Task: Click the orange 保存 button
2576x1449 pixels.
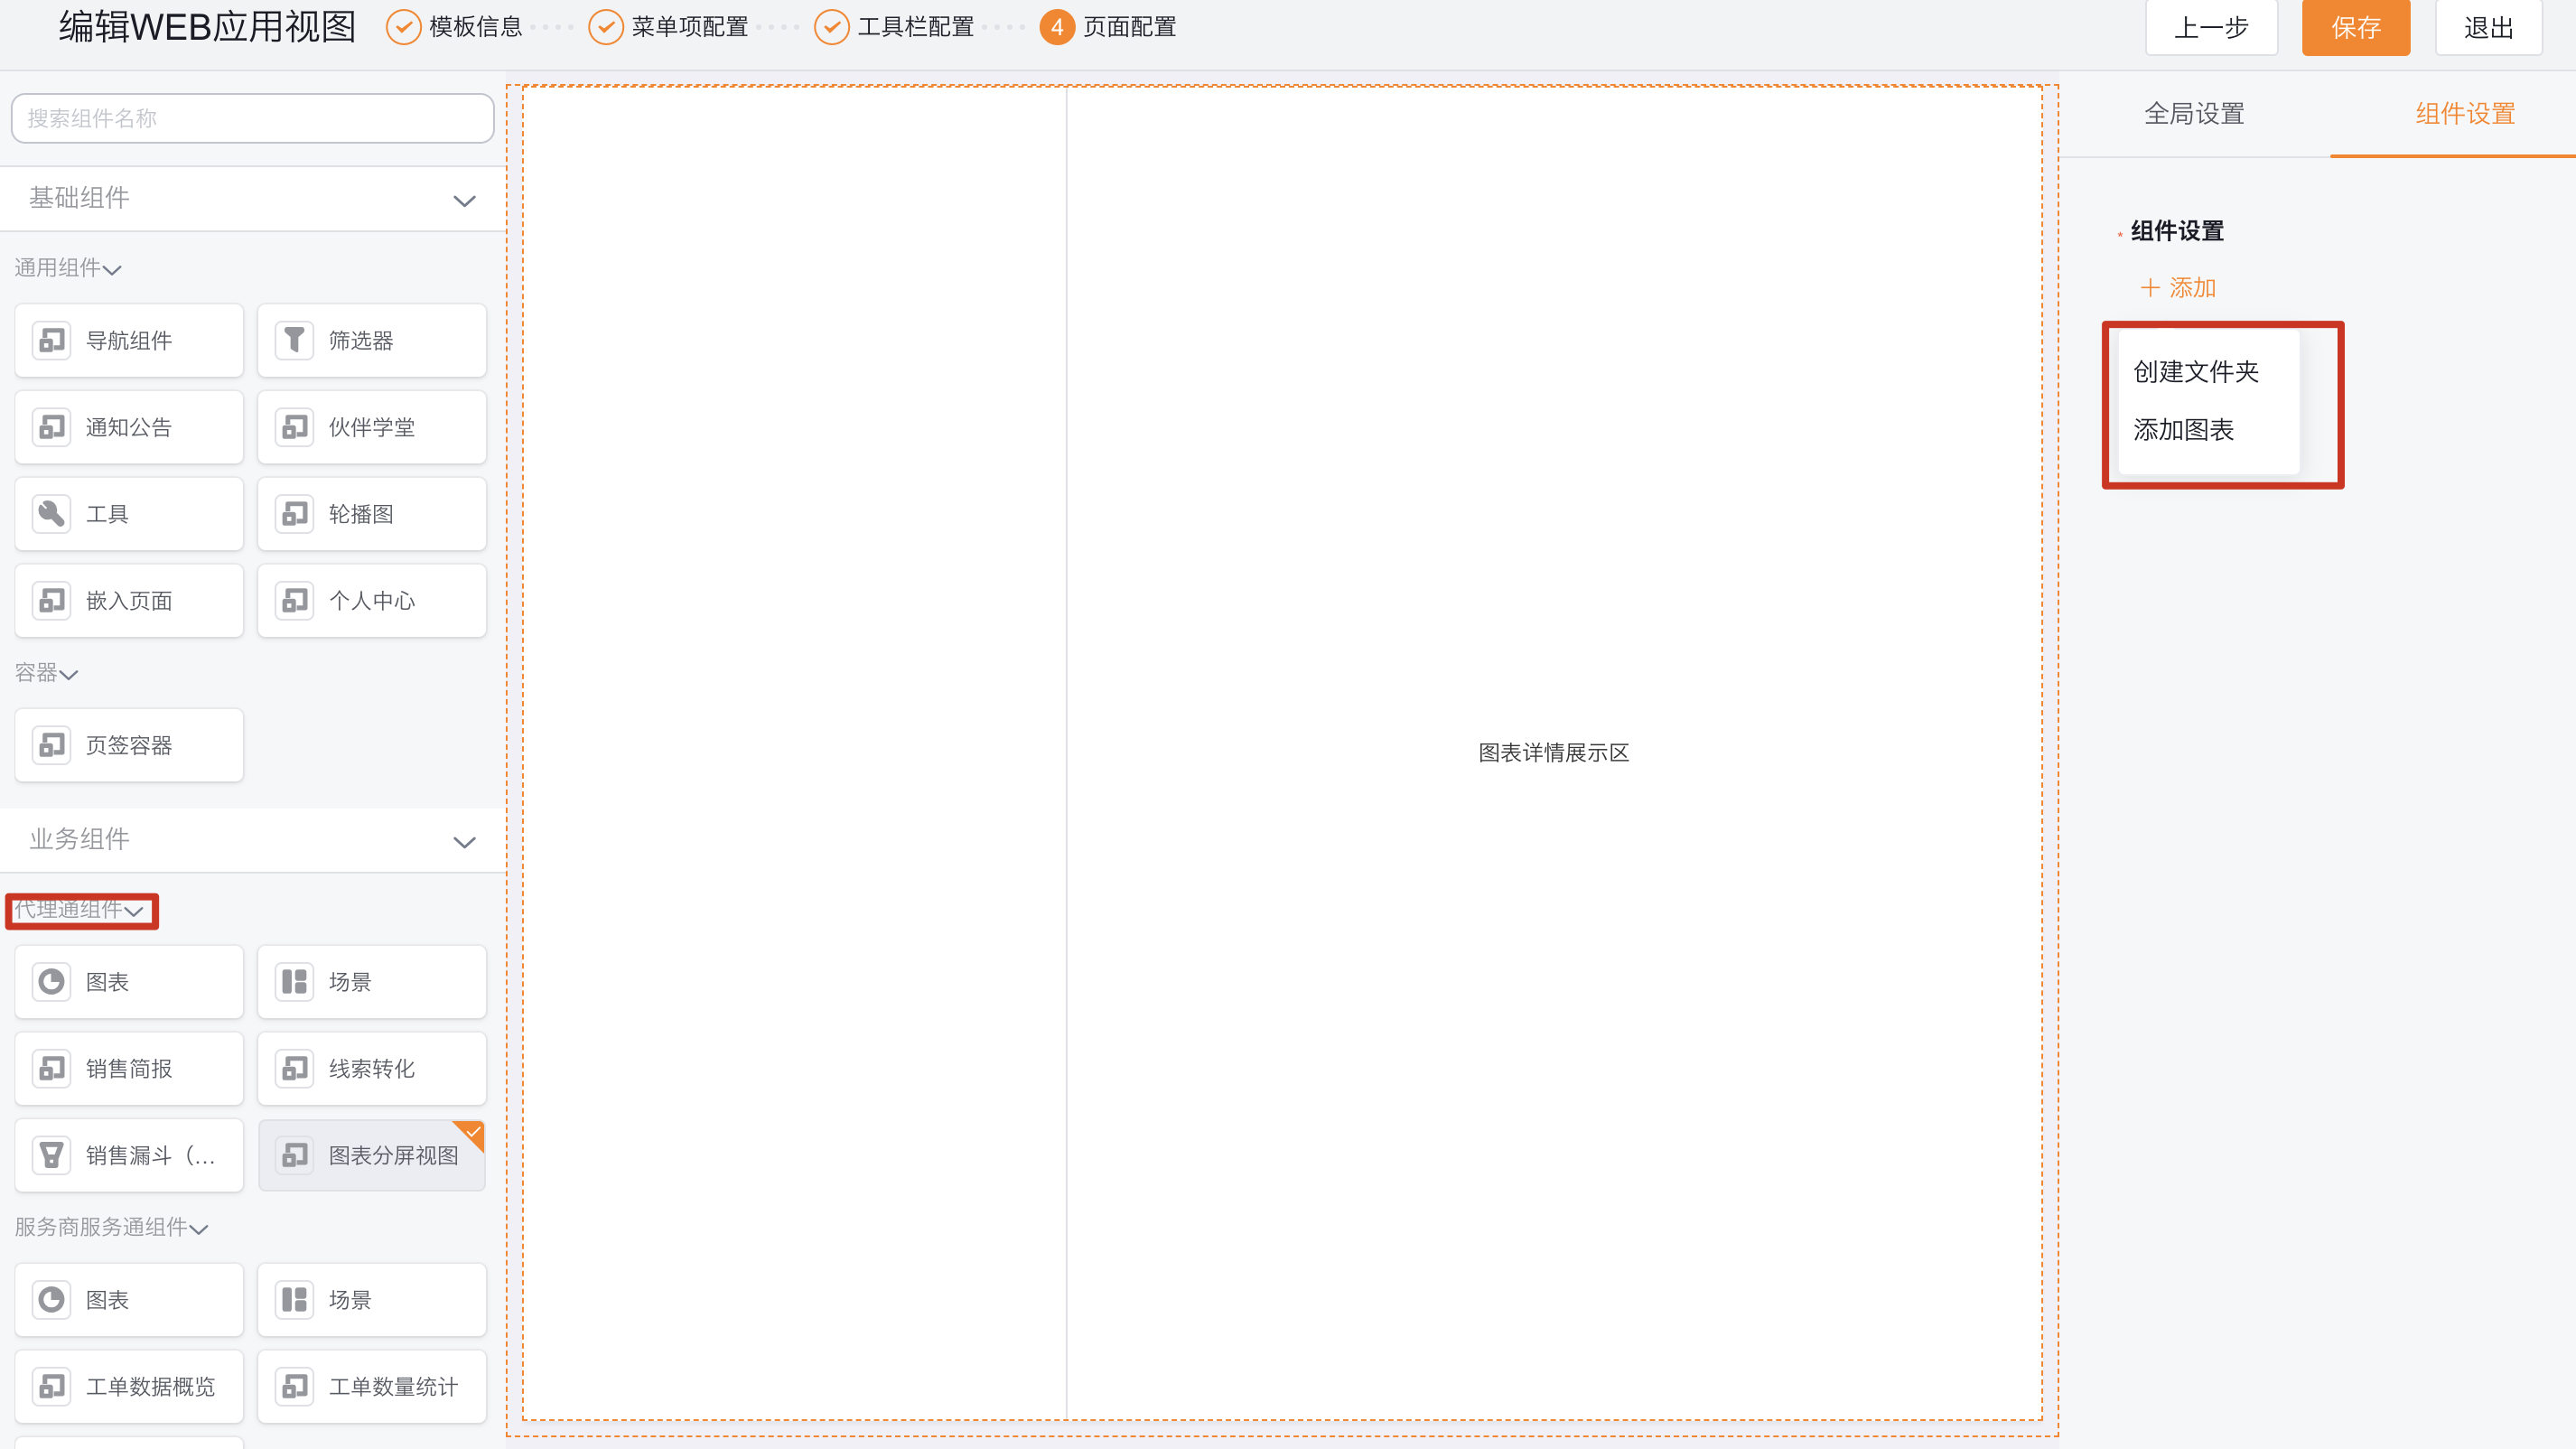Action: (x=2355, y=28)
